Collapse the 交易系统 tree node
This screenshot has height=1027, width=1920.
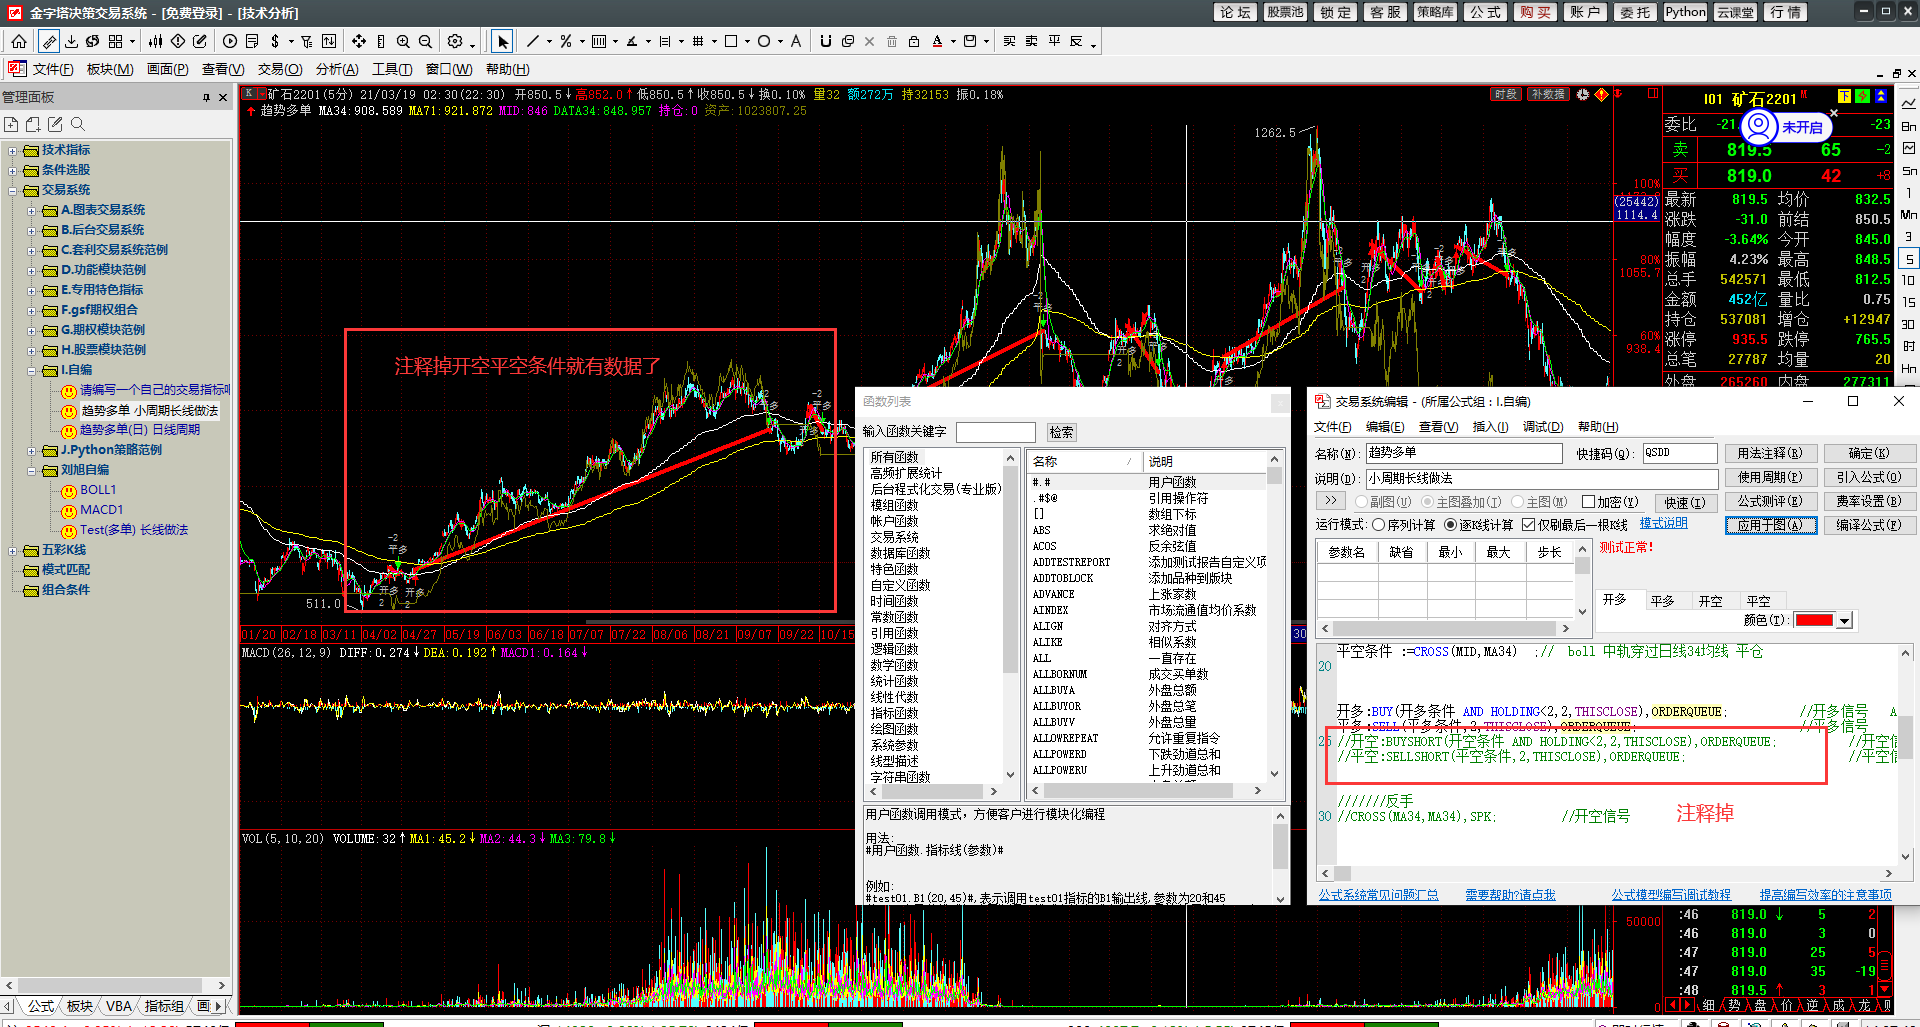[x=13, y=191]
